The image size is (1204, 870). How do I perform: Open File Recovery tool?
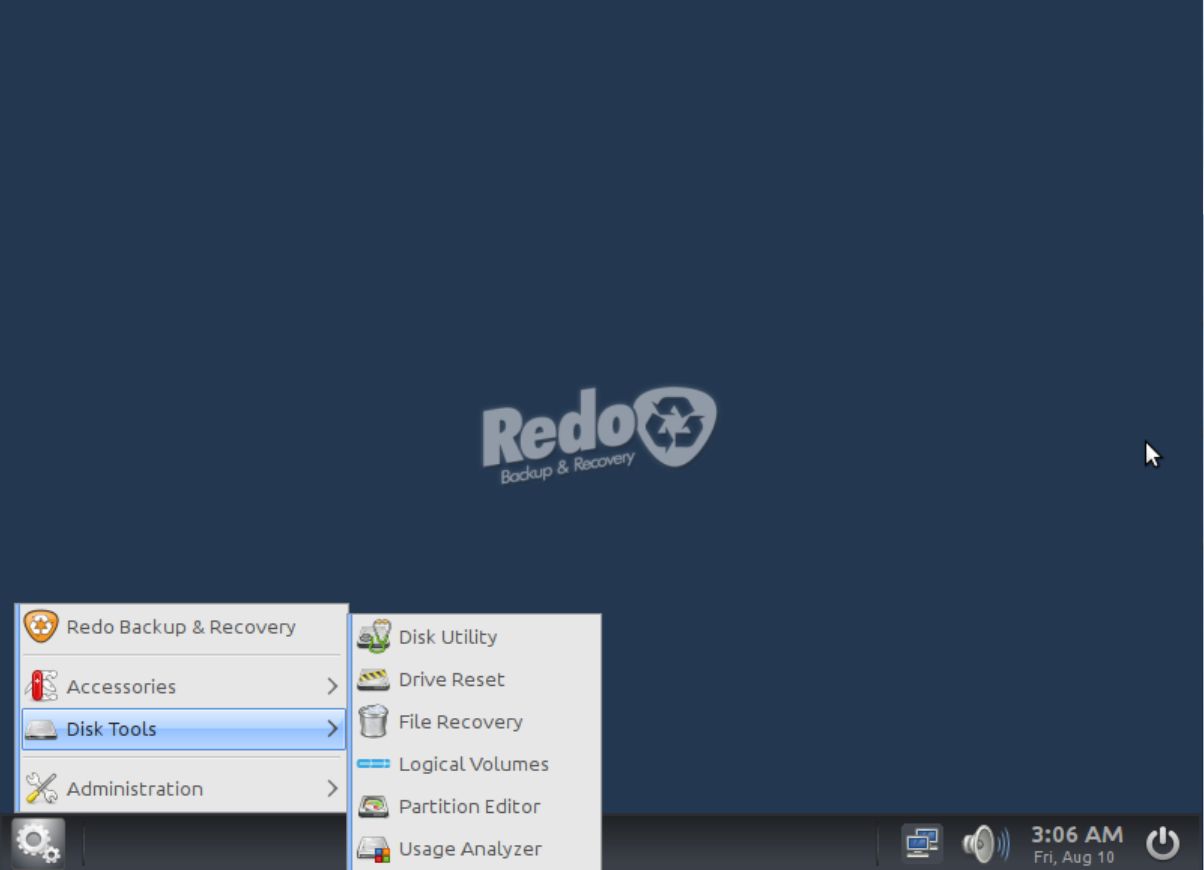tap(476, 722)
